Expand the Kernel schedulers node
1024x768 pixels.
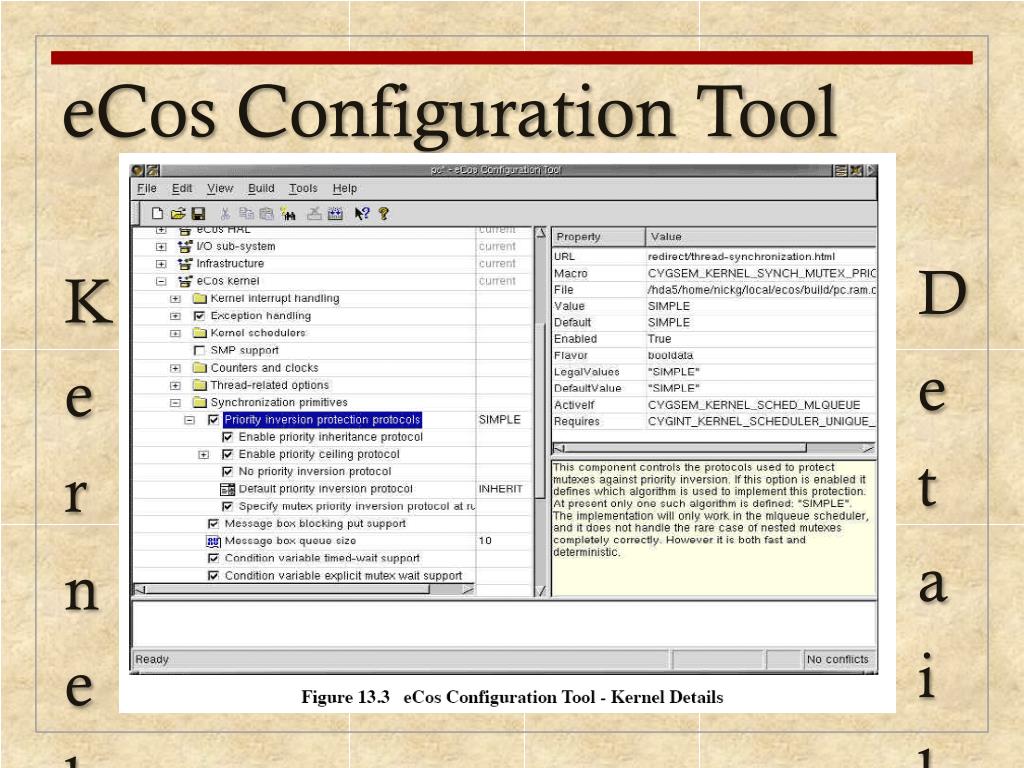click(x=175, y=333)
